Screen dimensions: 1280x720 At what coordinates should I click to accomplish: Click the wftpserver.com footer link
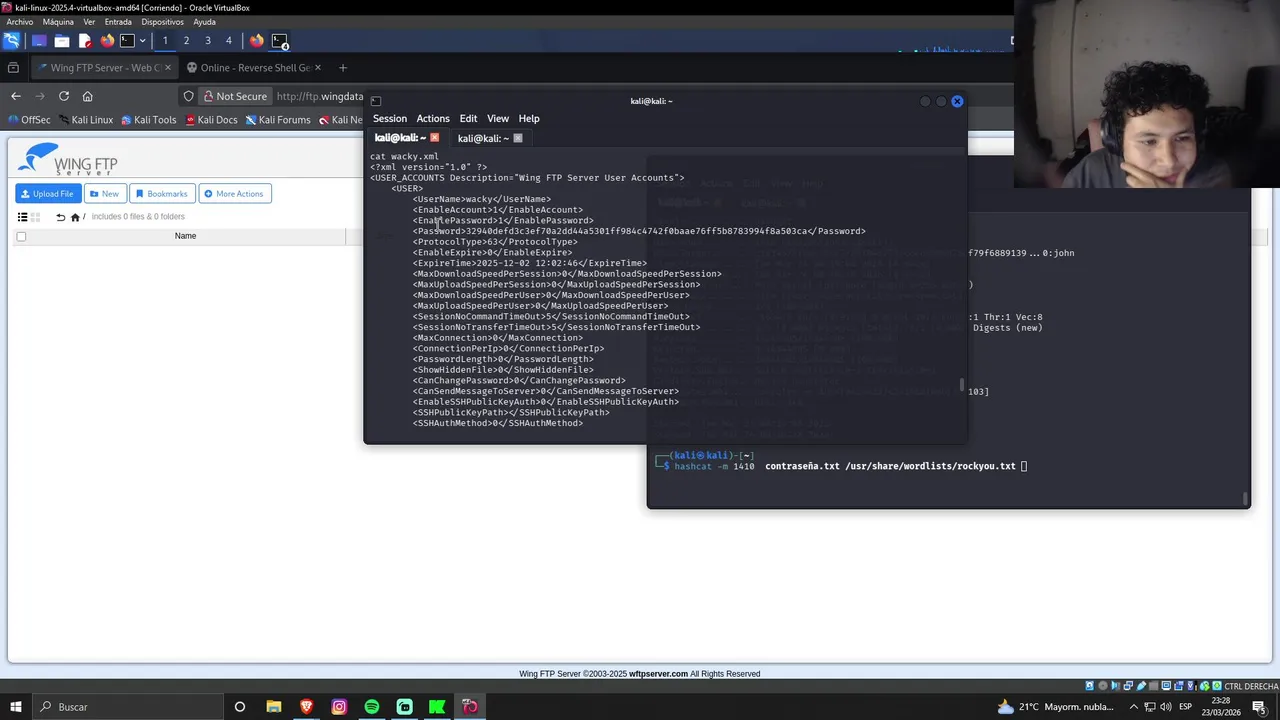click(x=658, y=674)
